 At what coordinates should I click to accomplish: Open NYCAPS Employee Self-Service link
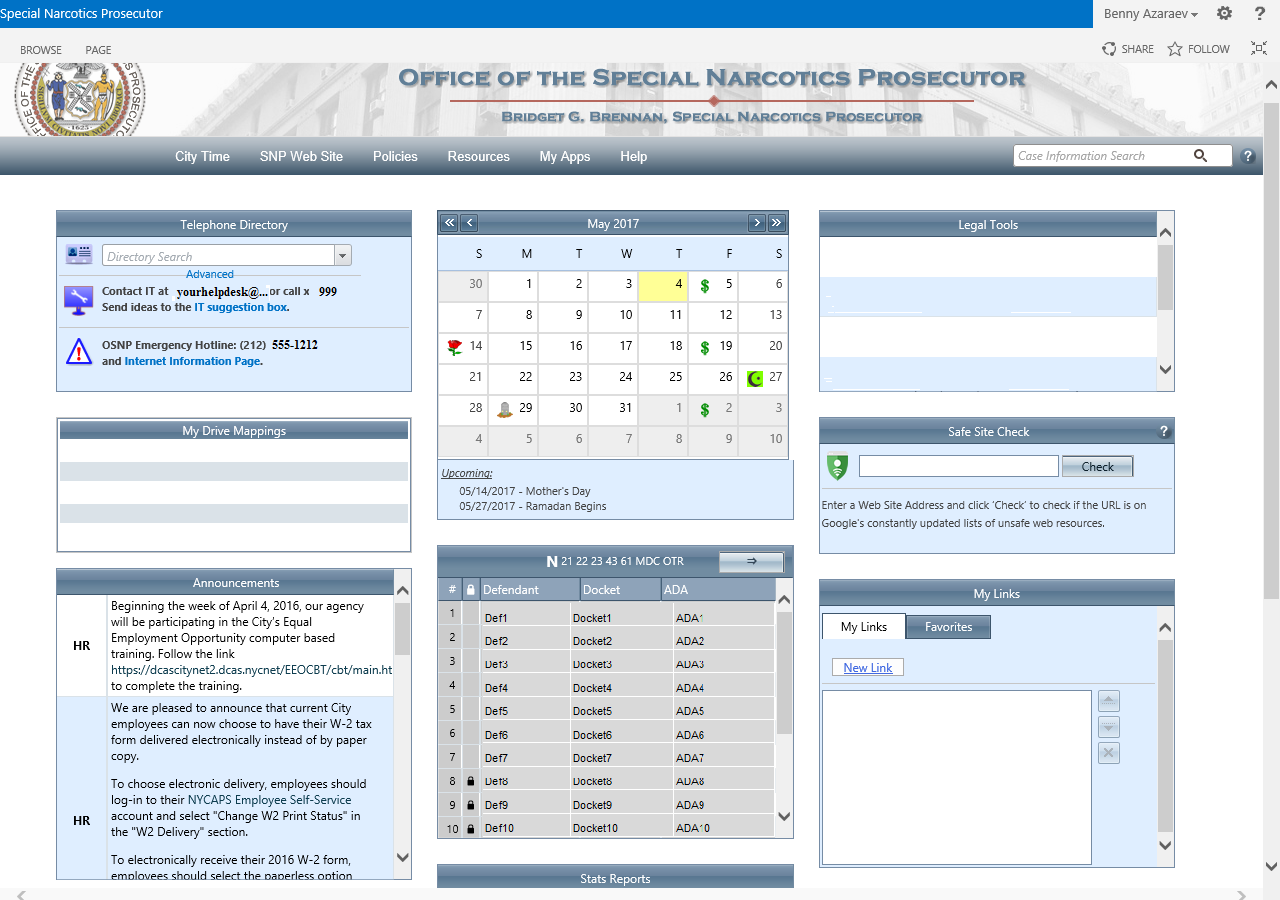click(x=269, y=800)
